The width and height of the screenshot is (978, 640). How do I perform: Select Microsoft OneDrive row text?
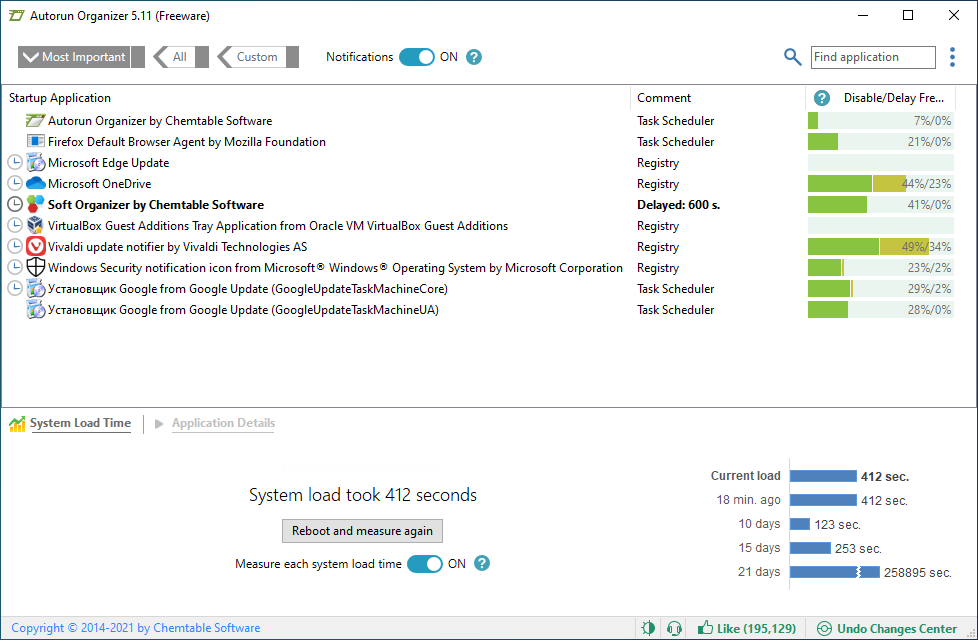(x=100, y=184)
